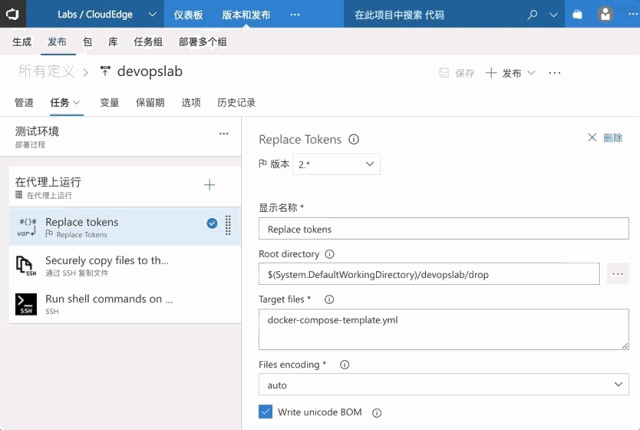
Task: Open the 历史记录 history tab
Action: [x=236, y=103]
